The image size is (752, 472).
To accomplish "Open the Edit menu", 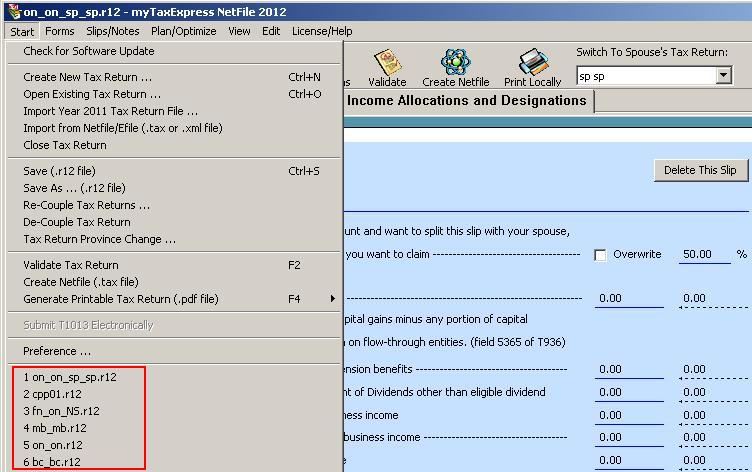I will click(271, 31).
